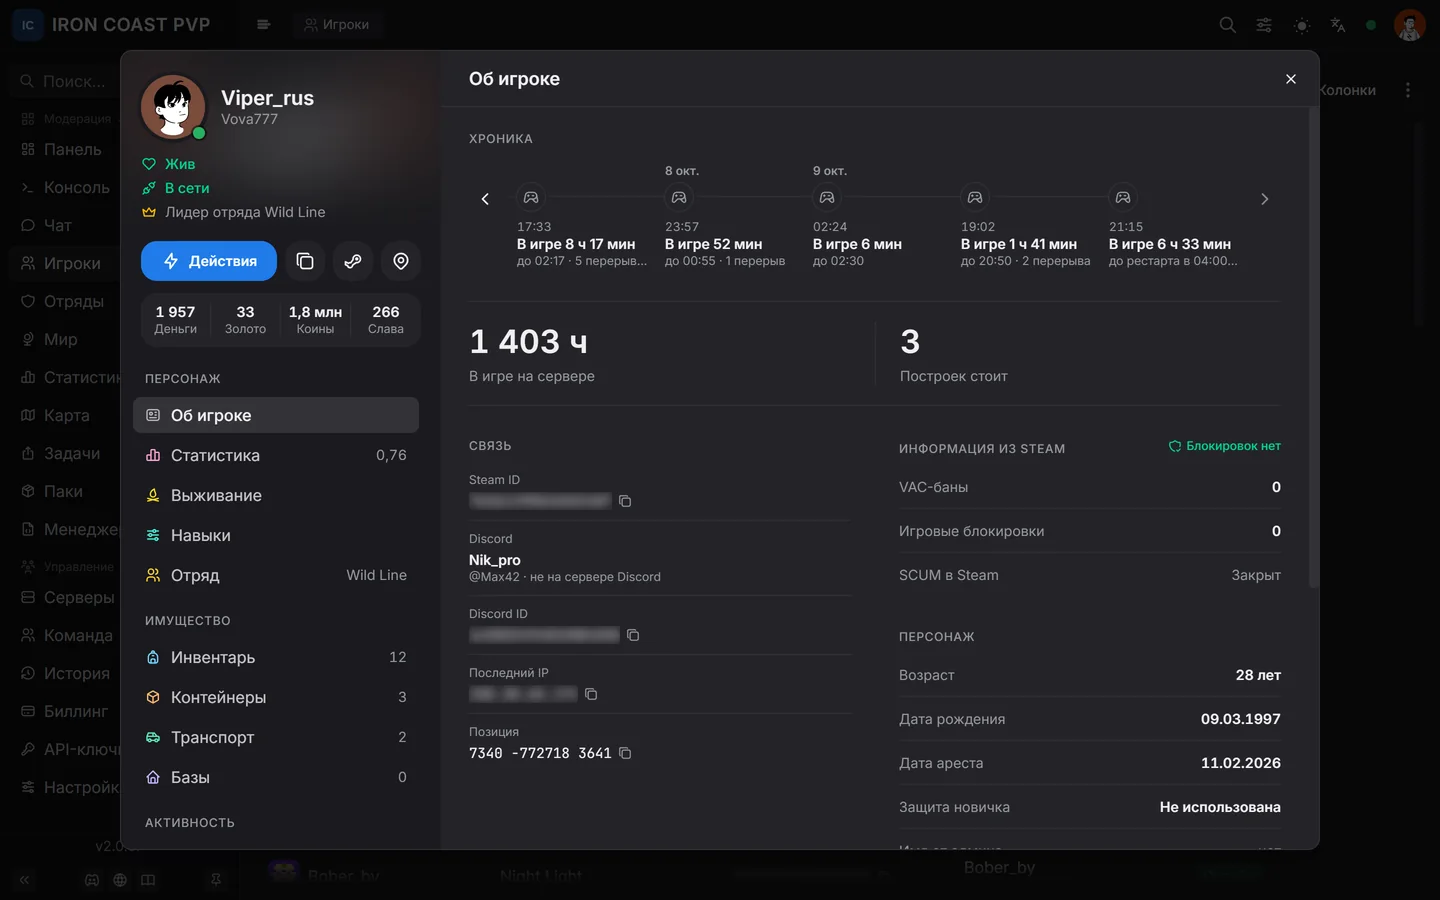Open the Отряд Wild Line section
This screenshot has width=1440, height=900.
[276, 575]
